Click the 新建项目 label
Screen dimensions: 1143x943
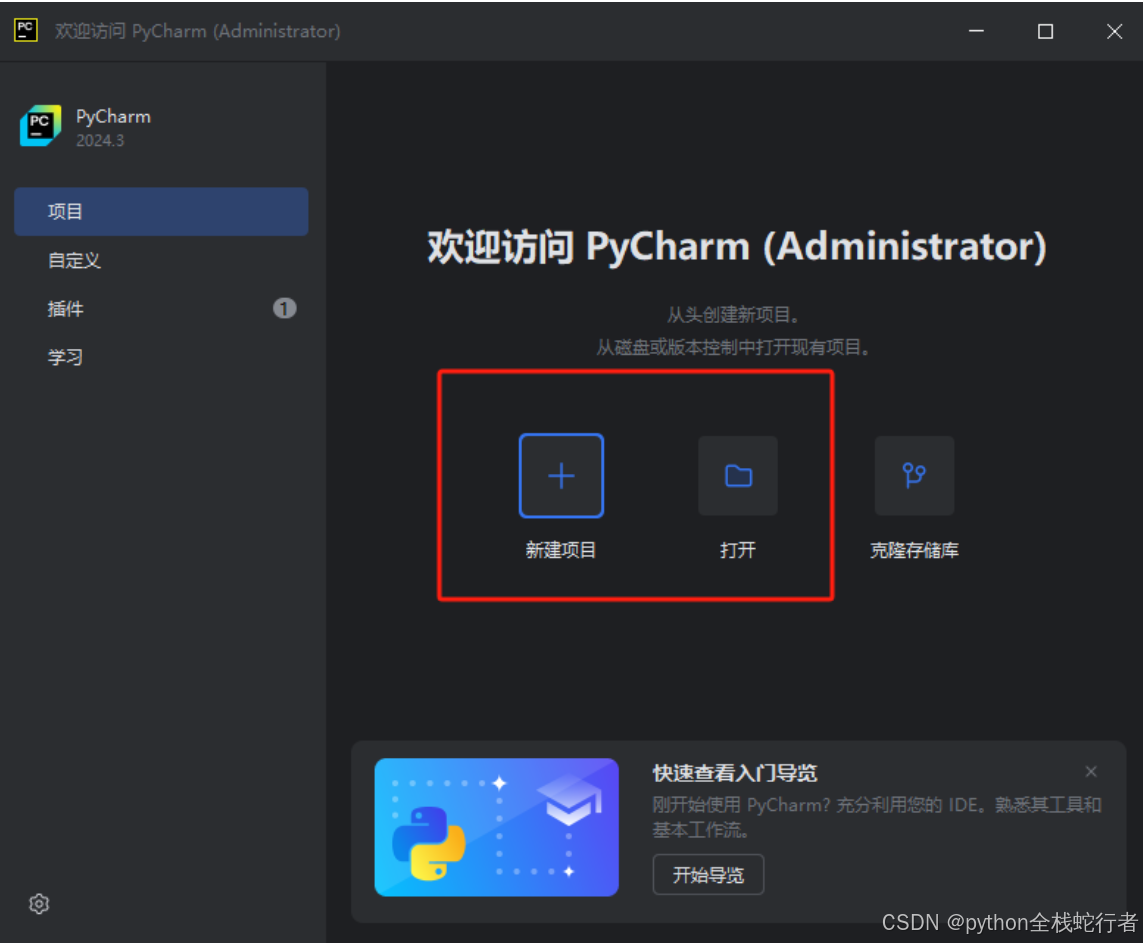(561, 550)
